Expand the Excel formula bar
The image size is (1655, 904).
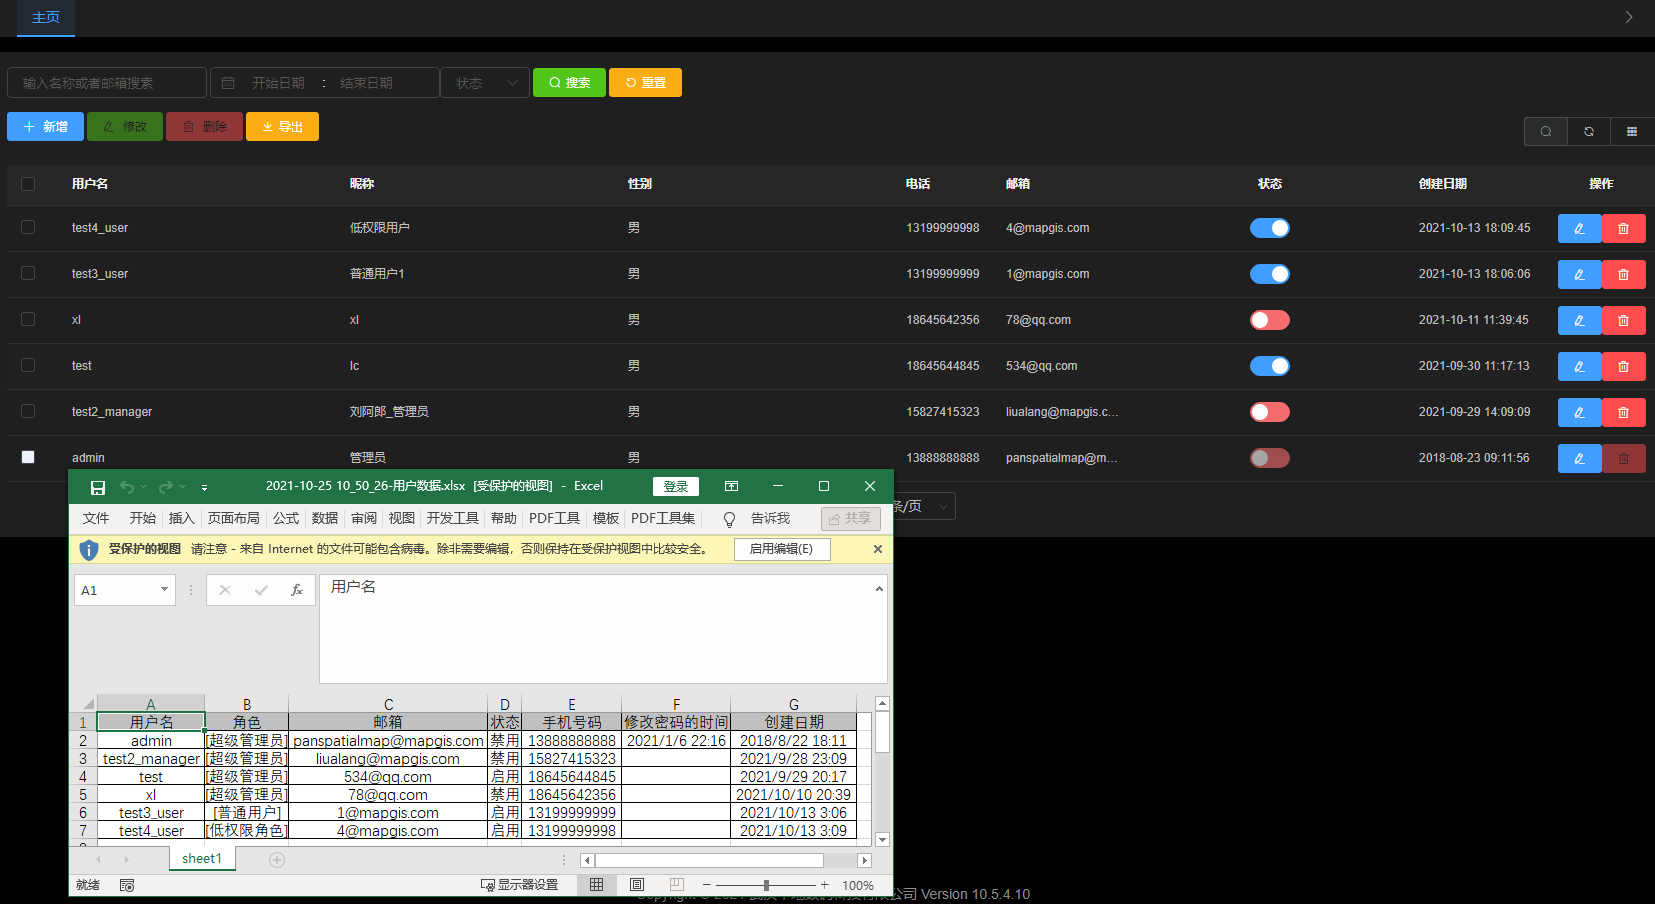coord(879,589)
